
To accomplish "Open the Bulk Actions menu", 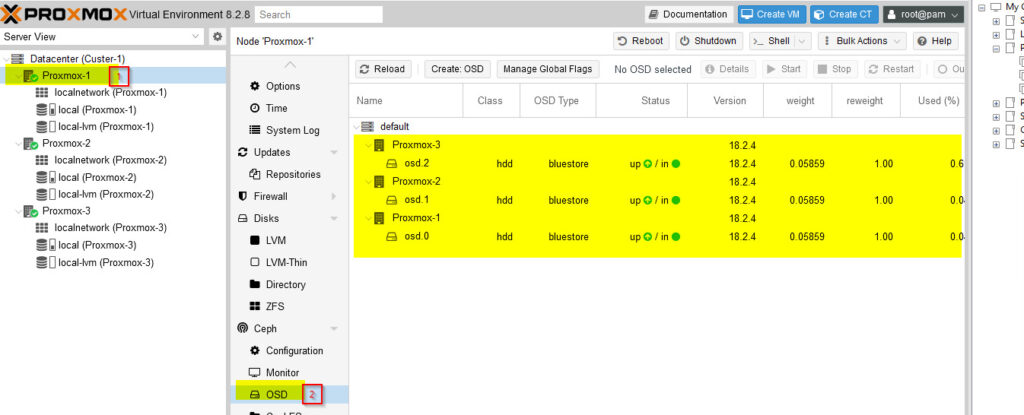I will [862, 41].
